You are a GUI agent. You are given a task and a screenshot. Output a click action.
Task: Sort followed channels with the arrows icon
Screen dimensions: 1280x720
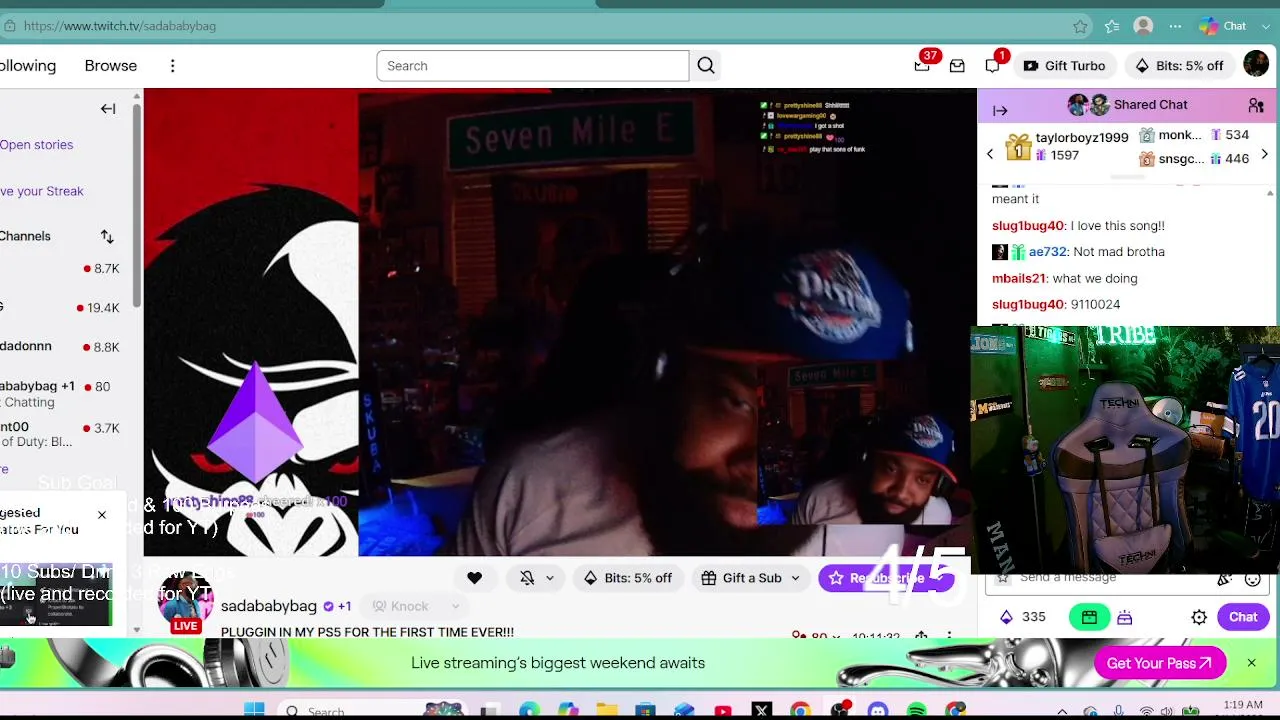[x=107, y=236]
